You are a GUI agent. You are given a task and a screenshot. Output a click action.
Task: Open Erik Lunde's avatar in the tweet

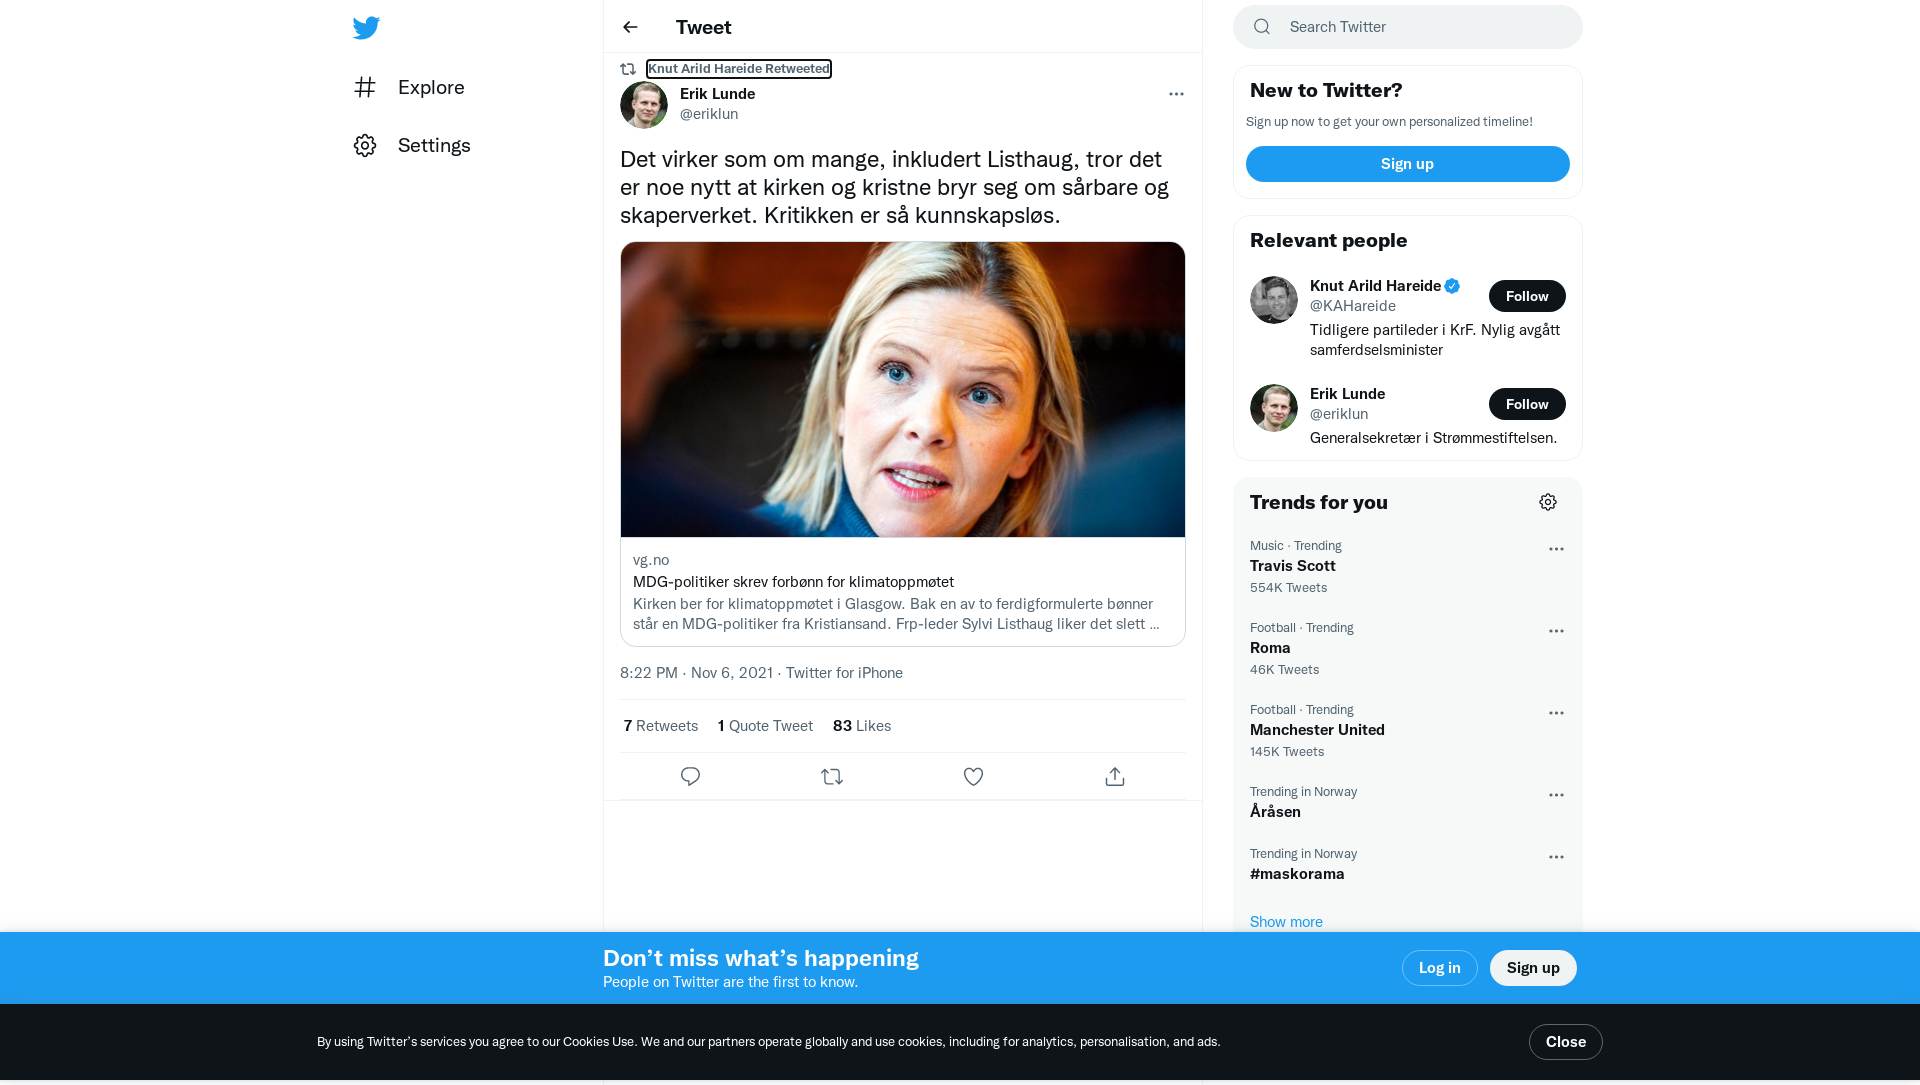[644, 104]
